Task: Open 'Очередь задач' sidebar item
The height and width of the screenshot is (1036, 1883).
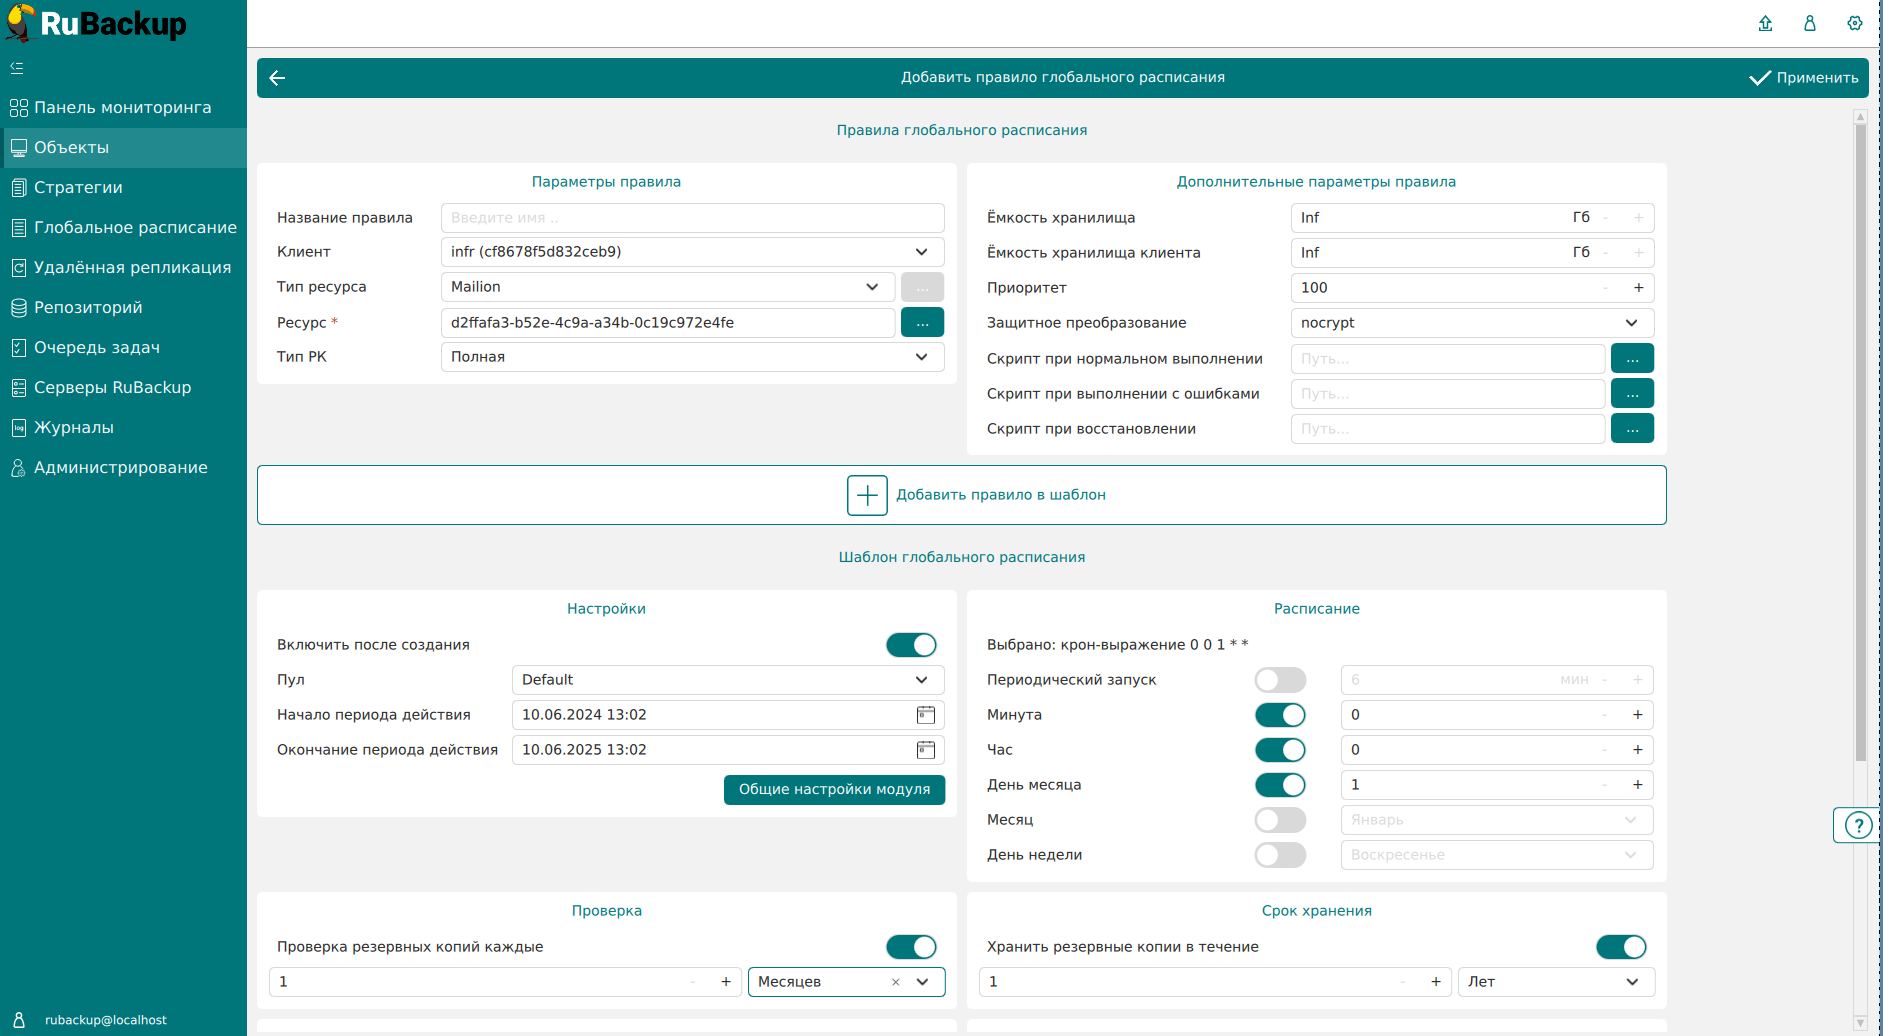Action: click(x=97, y=348)
